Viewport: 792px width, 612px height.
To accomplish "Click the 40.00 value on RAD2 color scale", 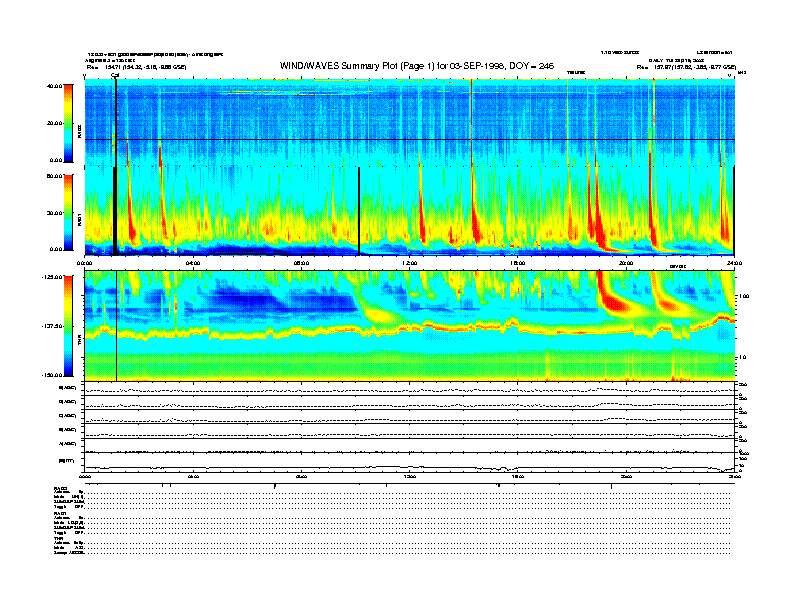I will [x=54, y=86].
